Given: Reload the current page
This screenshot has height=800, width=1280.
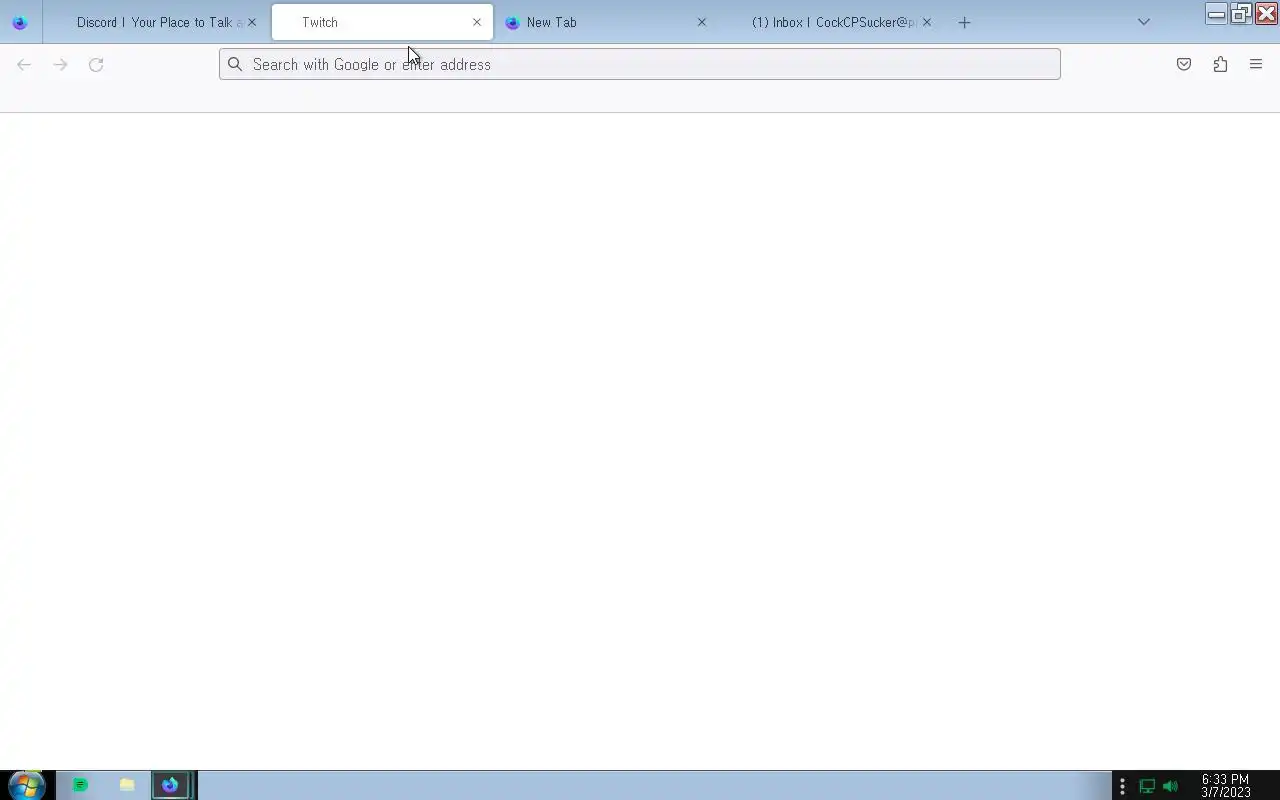Looking at the screenshot, I should pyautogui.click(x=96, y=64).
